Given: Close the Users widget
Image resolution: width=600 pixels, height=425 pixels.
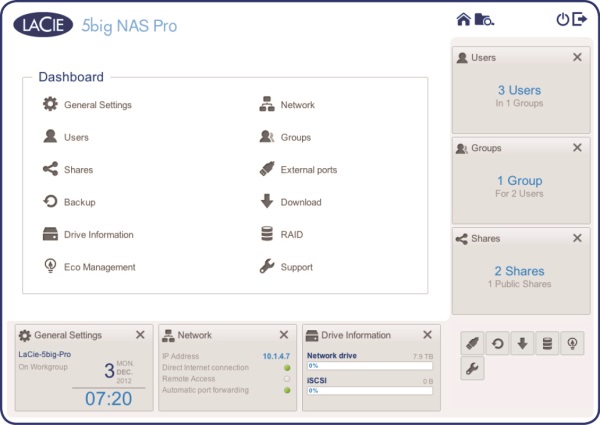Looking at the screenshot, I should point(577,57).
